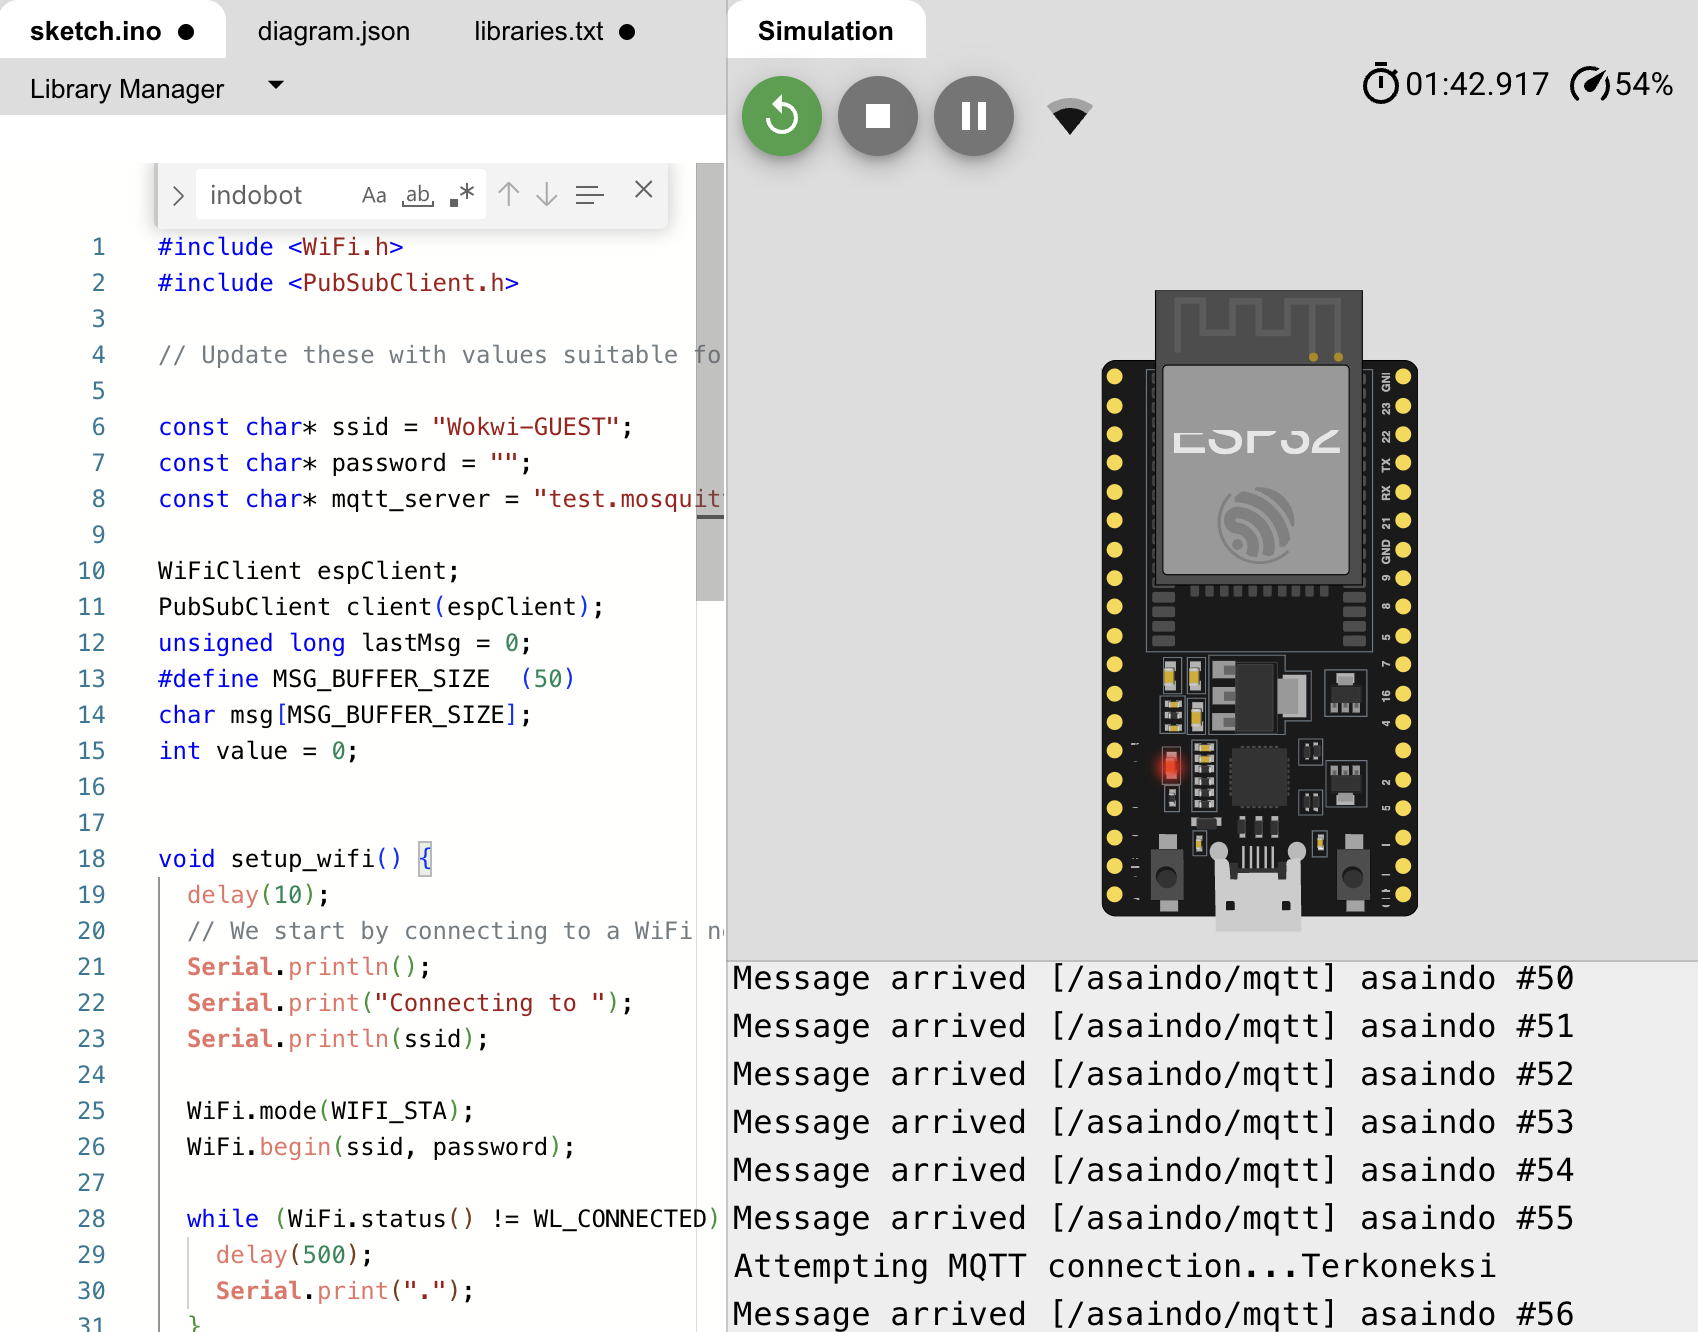Select the Simulation tab
1698x1332 pixels.
coord(826,31)
